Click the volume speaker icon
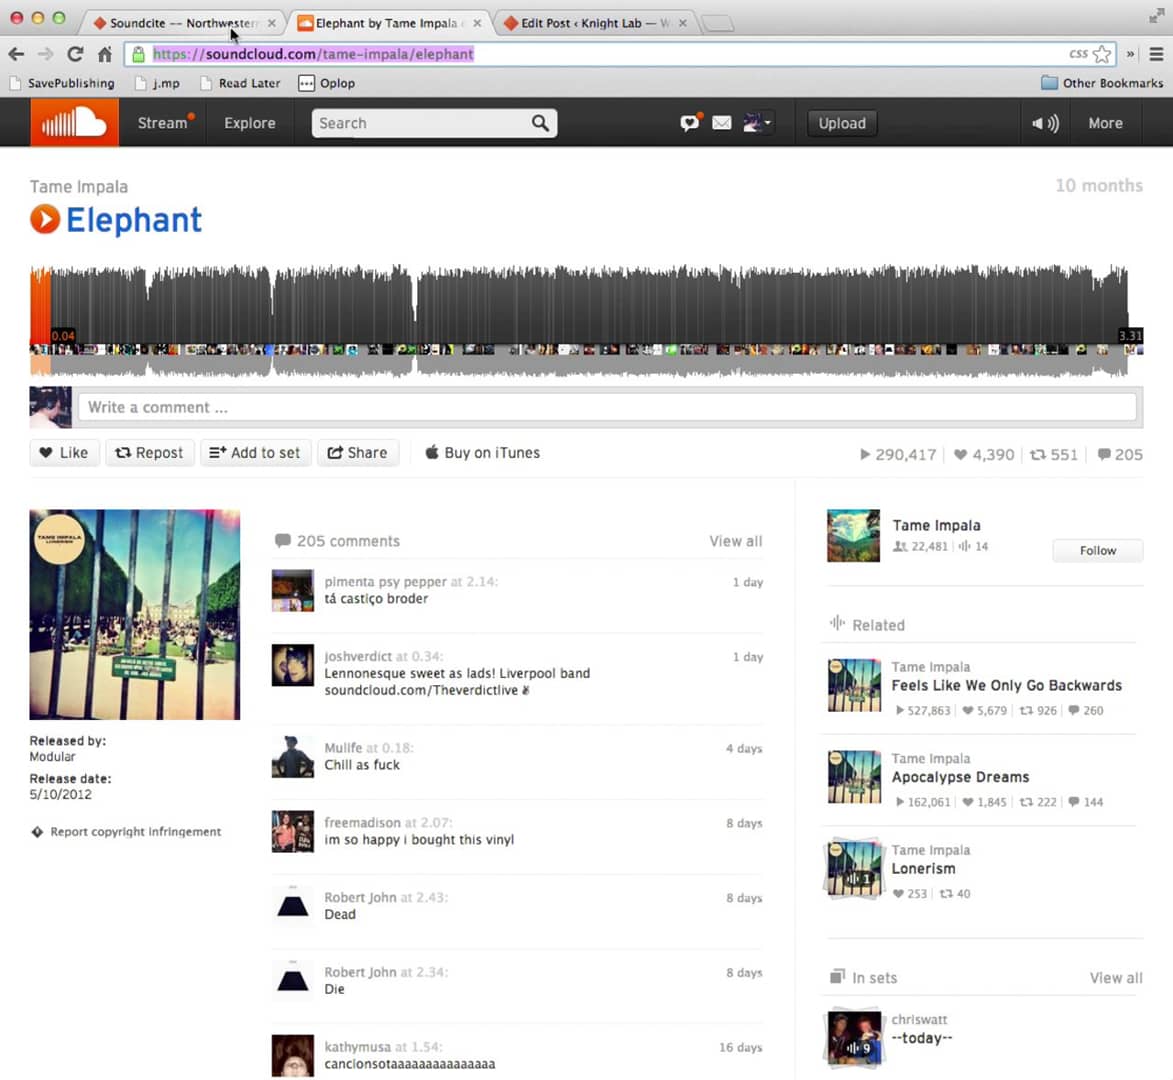Screen dimensions: 1173x1080 click(x=1045, y=123)
